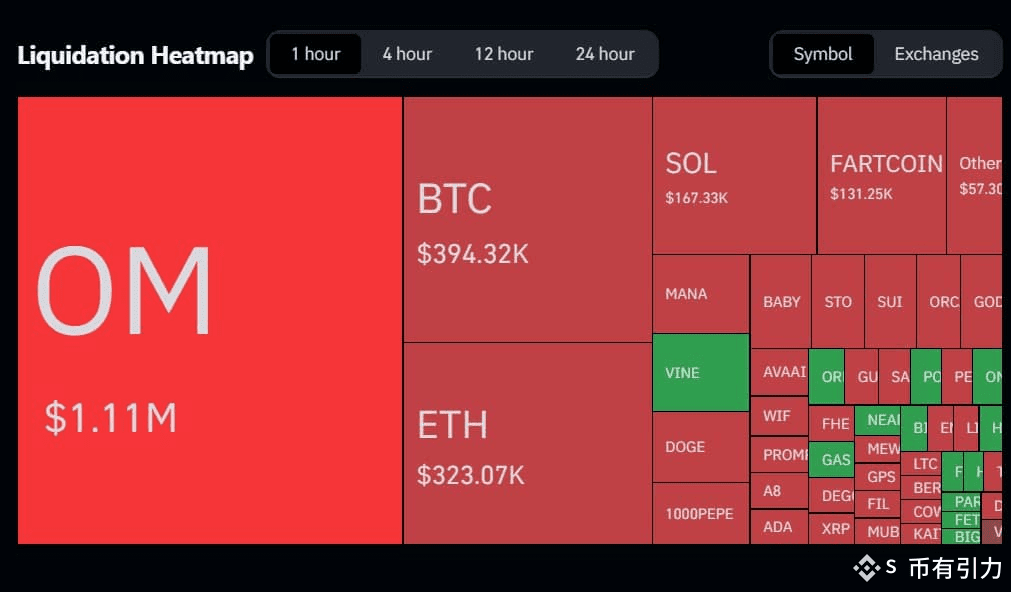Switch to the 4 hour timeframe

[x=407, y=54]
